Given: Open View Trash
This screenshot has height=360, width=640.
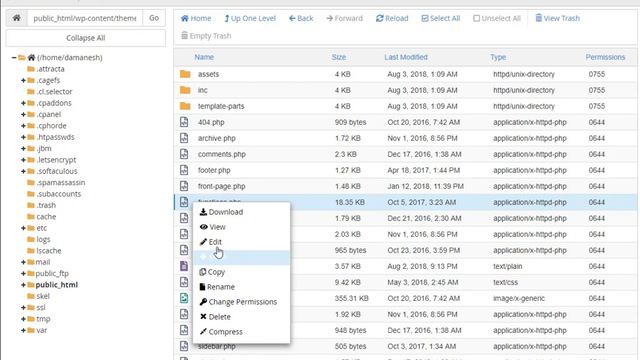Looking at the screenshot, I should coord(557,18).
